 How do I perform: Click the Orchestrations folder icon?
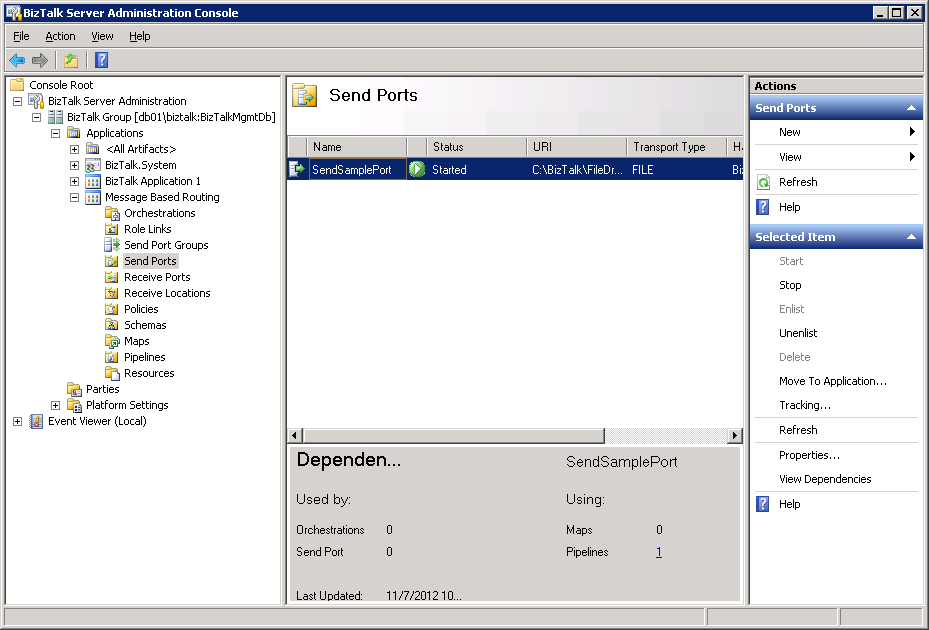[112, 213]
